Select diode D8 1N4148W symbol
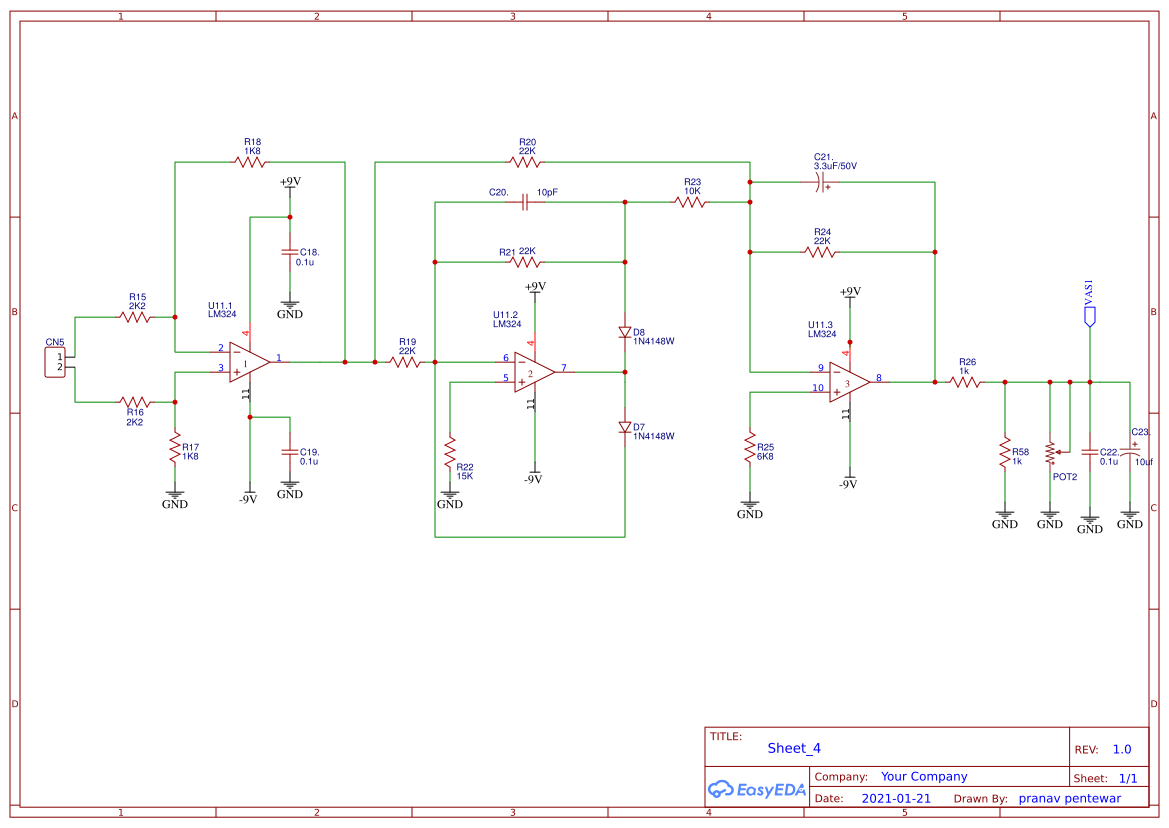 tap(623, 332)
